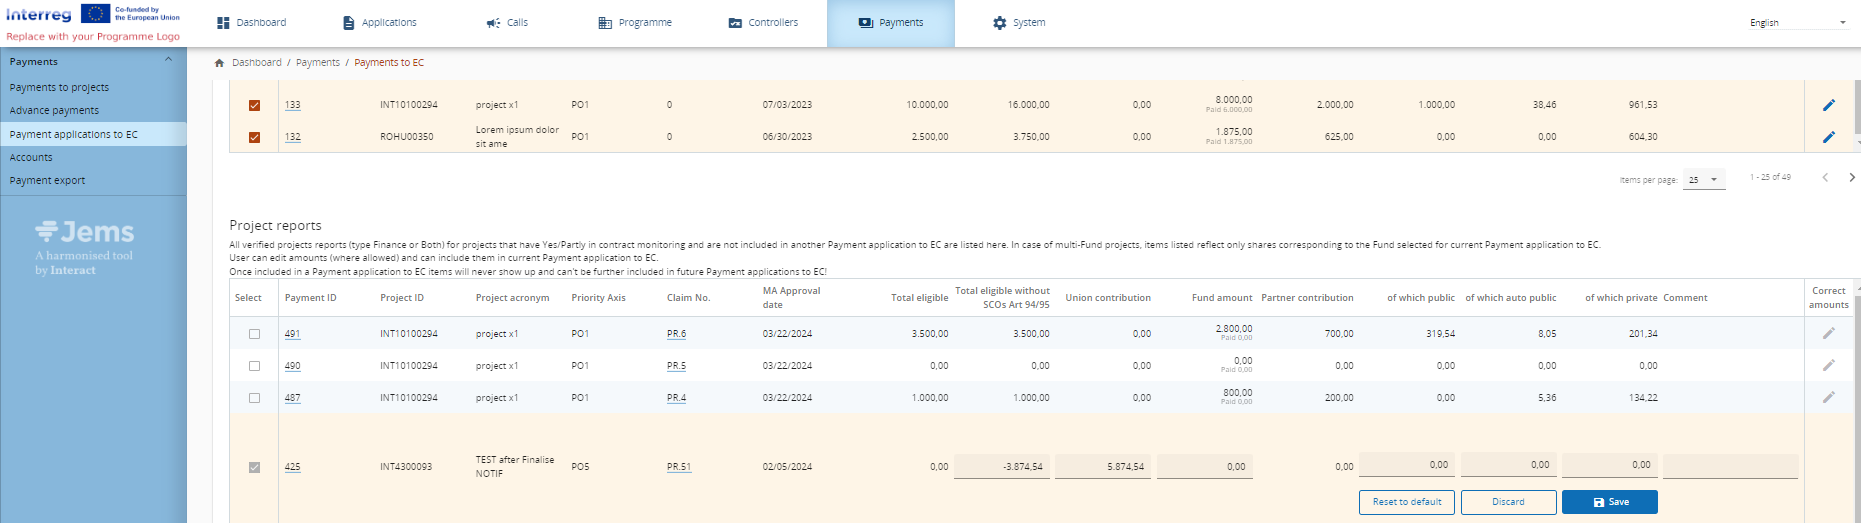
Task: Open the Items per page dropdown
Action: click(x=1703, y=180)
